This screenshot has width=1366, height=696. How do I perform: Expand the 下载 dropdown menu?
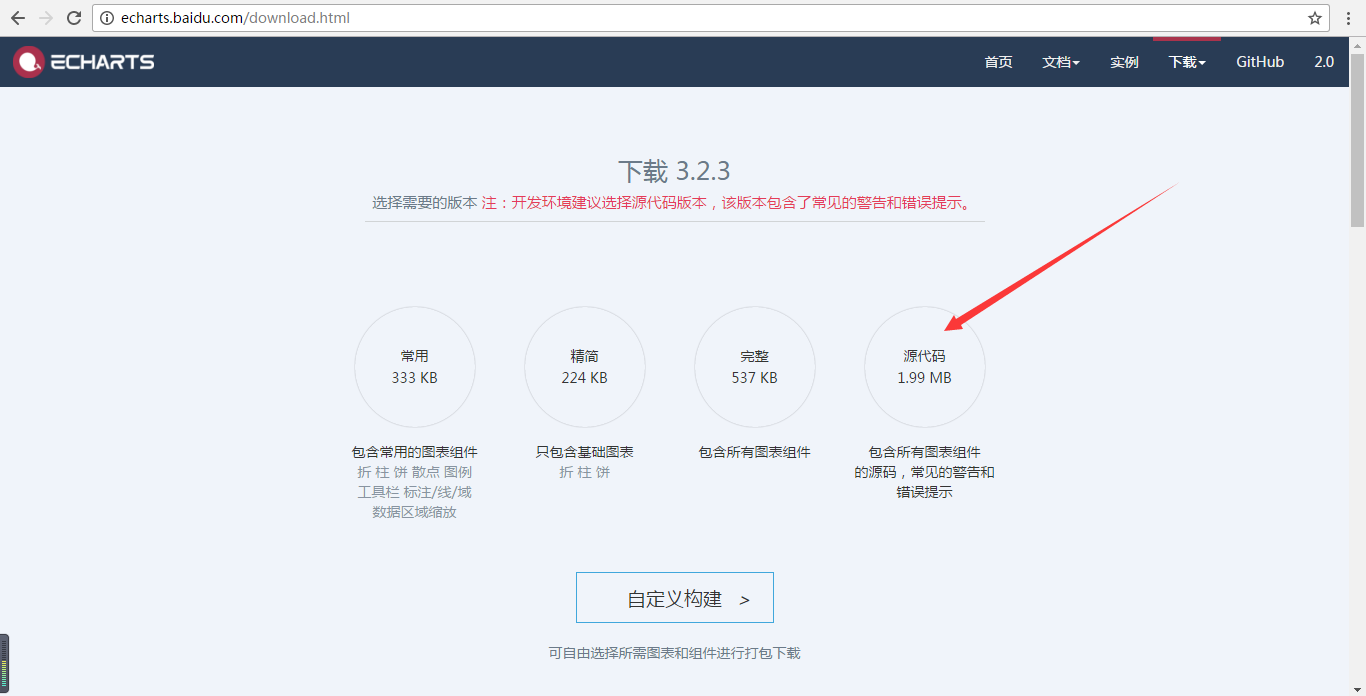coord(1187,62)
